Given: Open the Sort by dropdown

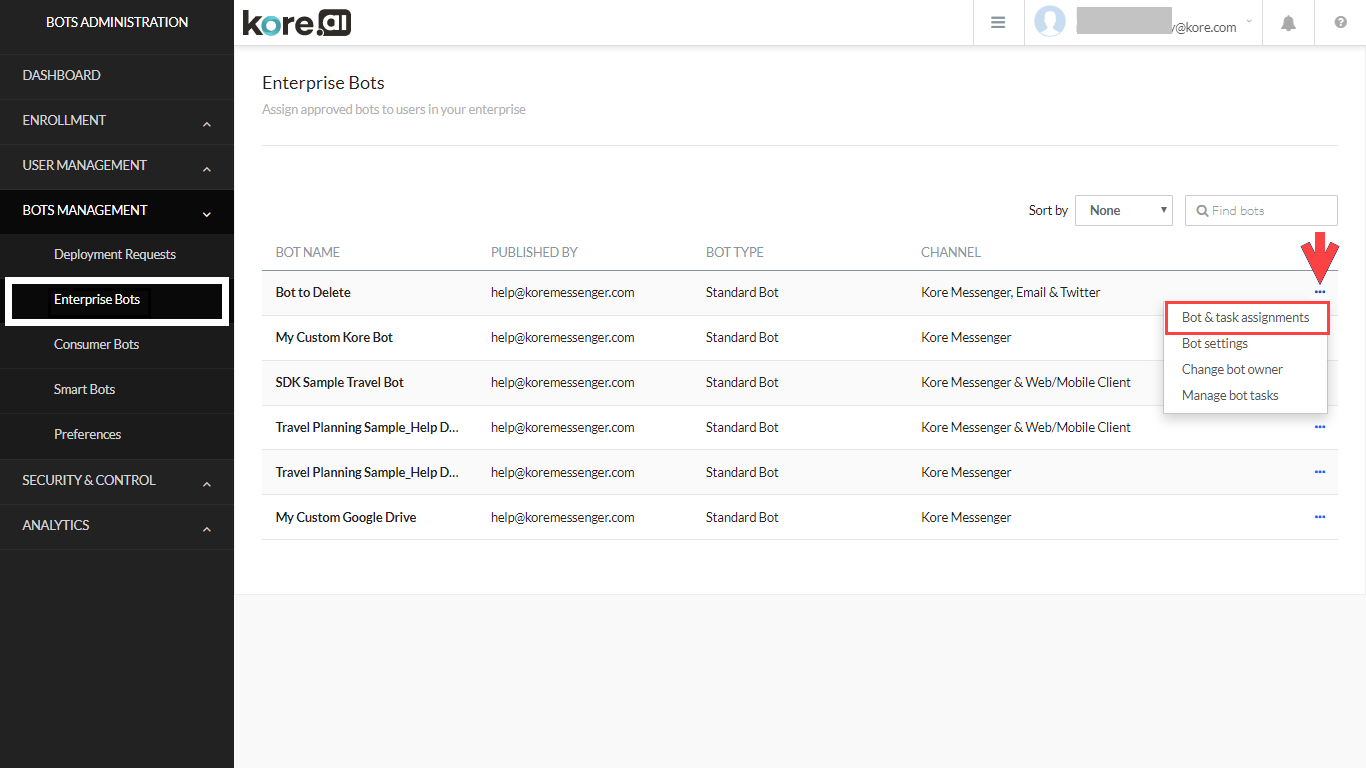Looking at the screenshot, I should [x=1123, y=211].
